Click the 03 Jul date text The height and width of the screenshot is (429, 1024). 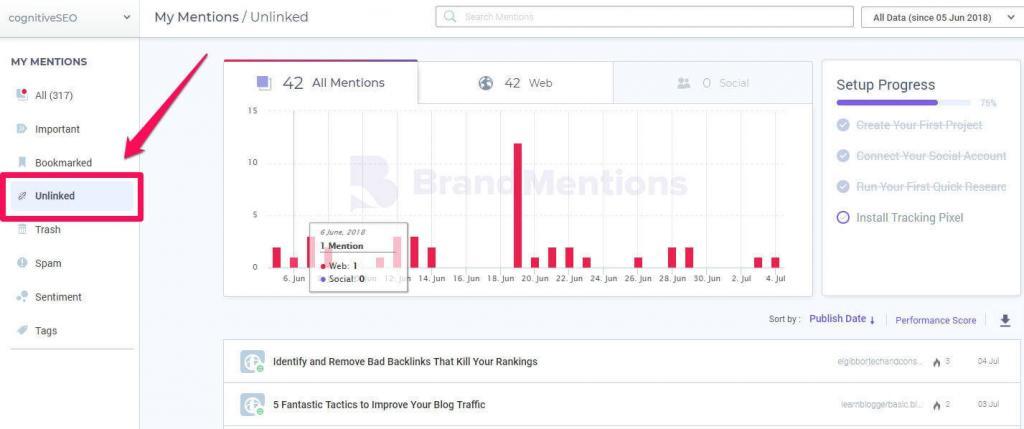click(x=988, y=405)
